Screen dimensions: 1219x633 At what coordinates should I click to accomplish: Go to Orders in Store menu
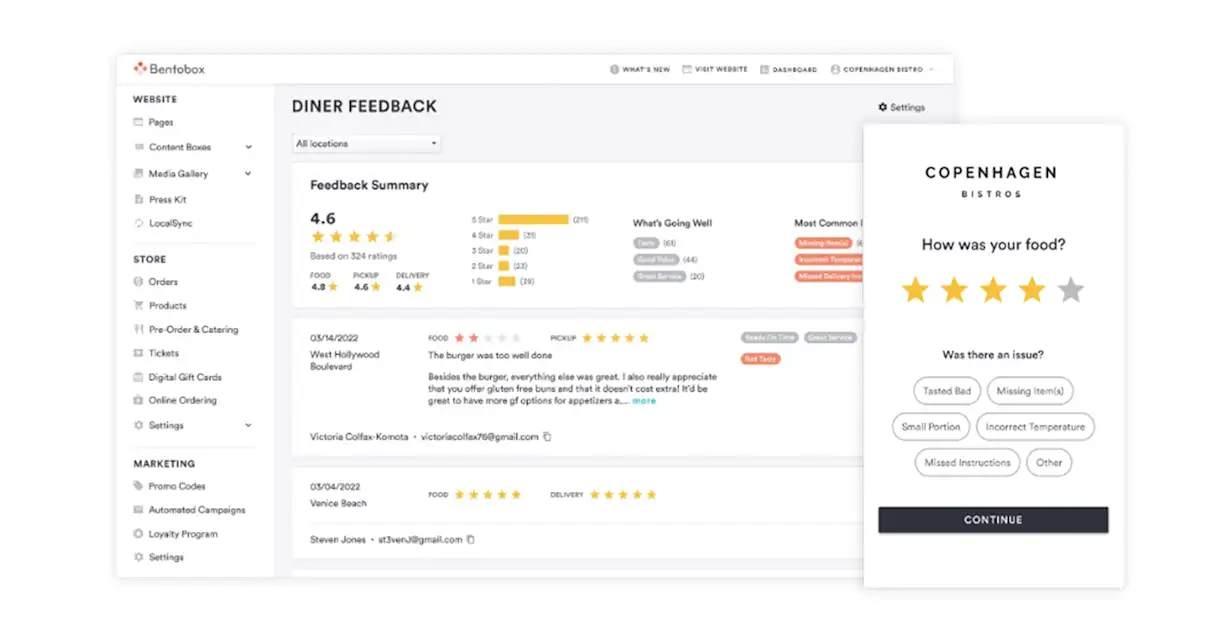162,282
